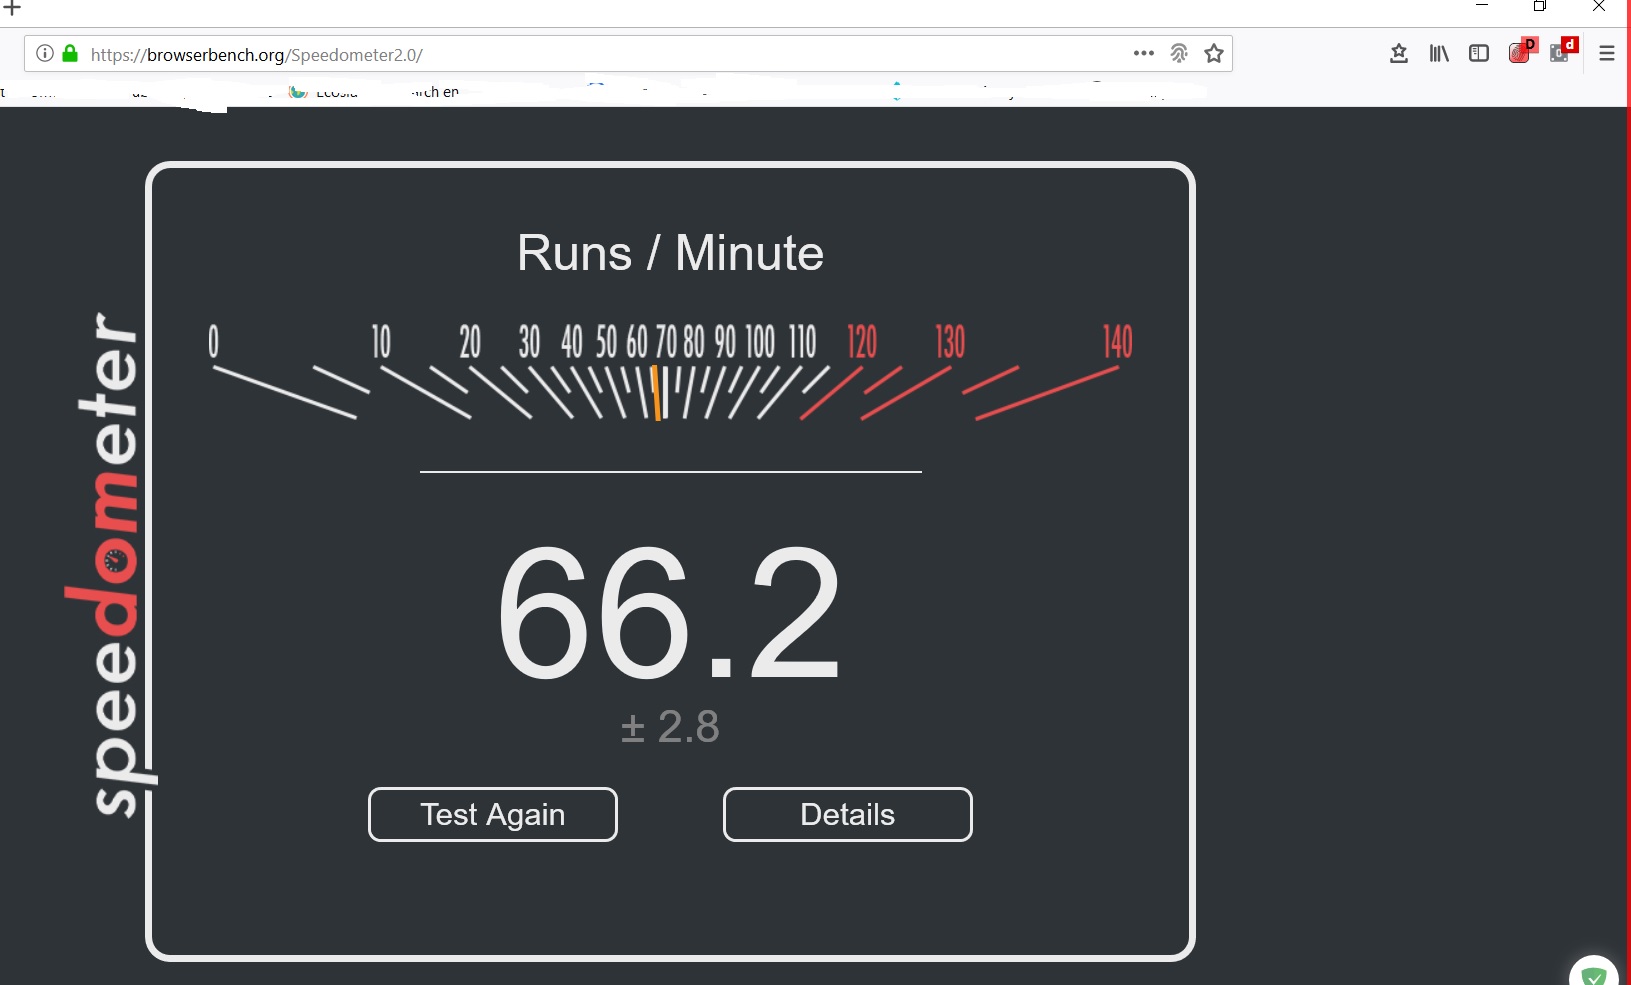Click the red 130 gauge label
1631x985 pixels.
pos(950,342)
